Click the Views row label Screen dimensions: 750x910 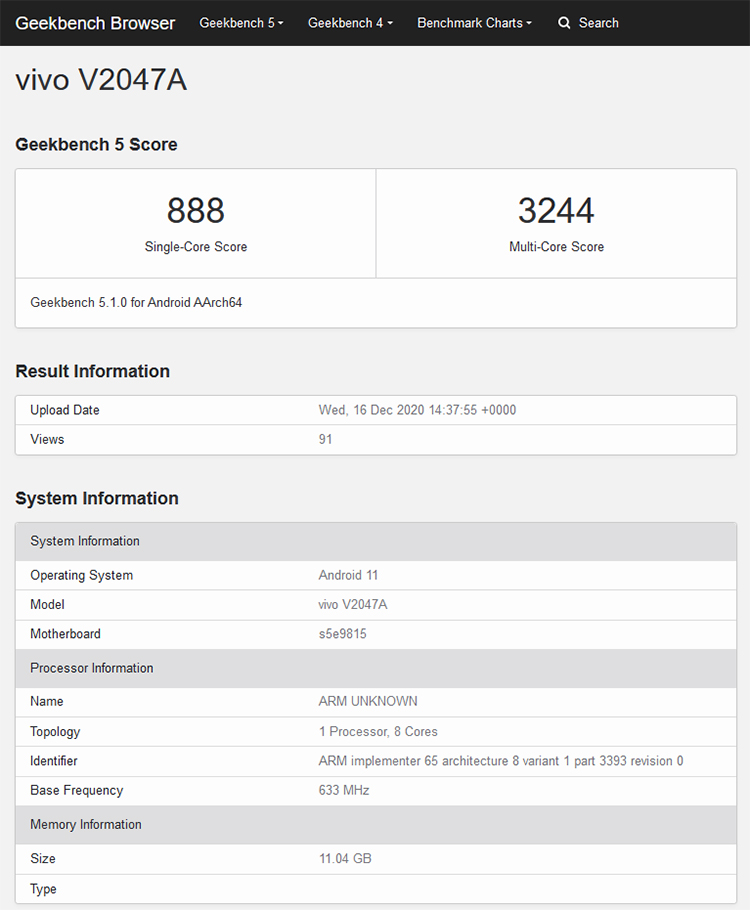(47, 439)
